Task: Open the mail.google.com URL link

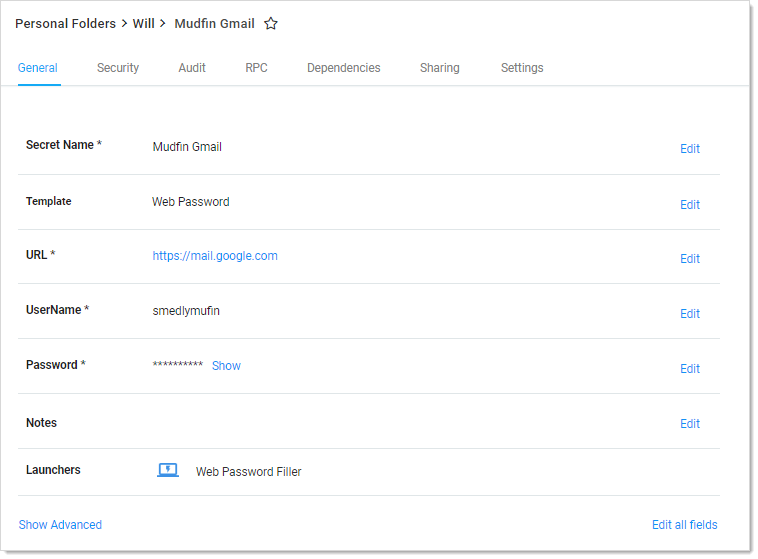Action: coord(215,256)
